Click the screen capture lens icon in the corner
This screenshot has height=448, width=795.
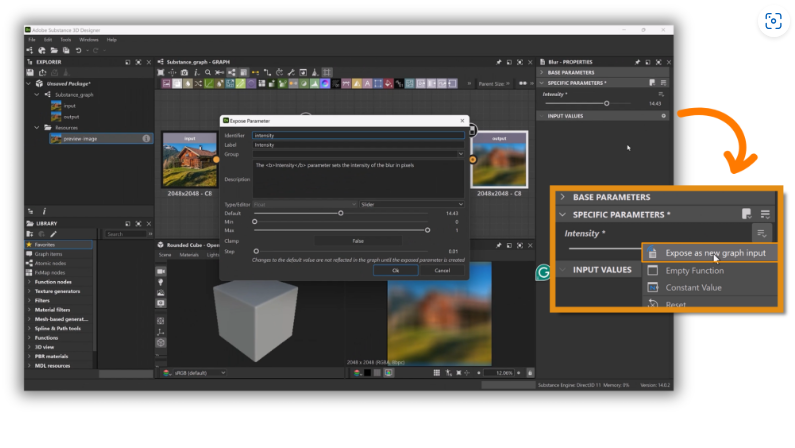pyautogui.click(x=773, y=21)
